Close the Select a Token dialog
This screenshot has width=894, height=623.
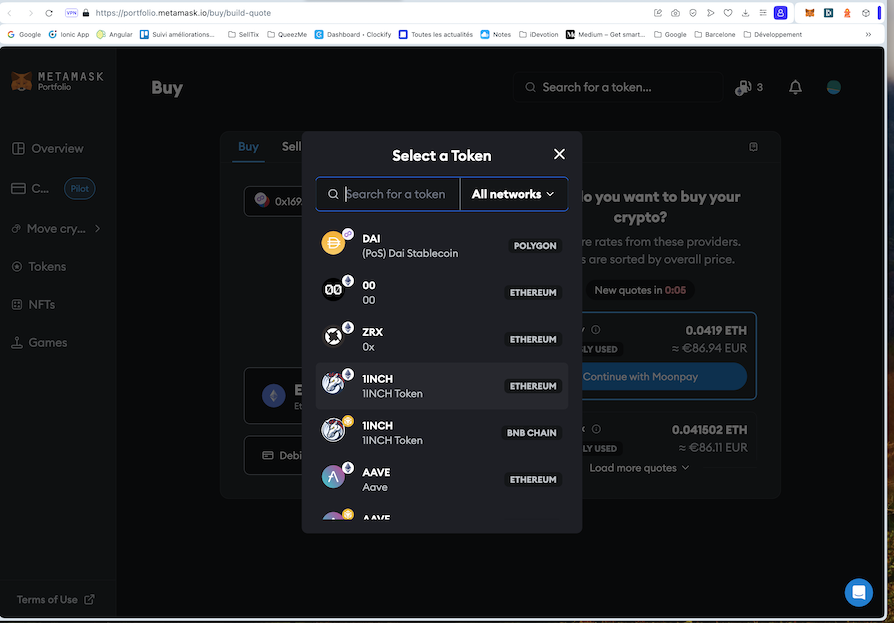(x=559, y=154)
